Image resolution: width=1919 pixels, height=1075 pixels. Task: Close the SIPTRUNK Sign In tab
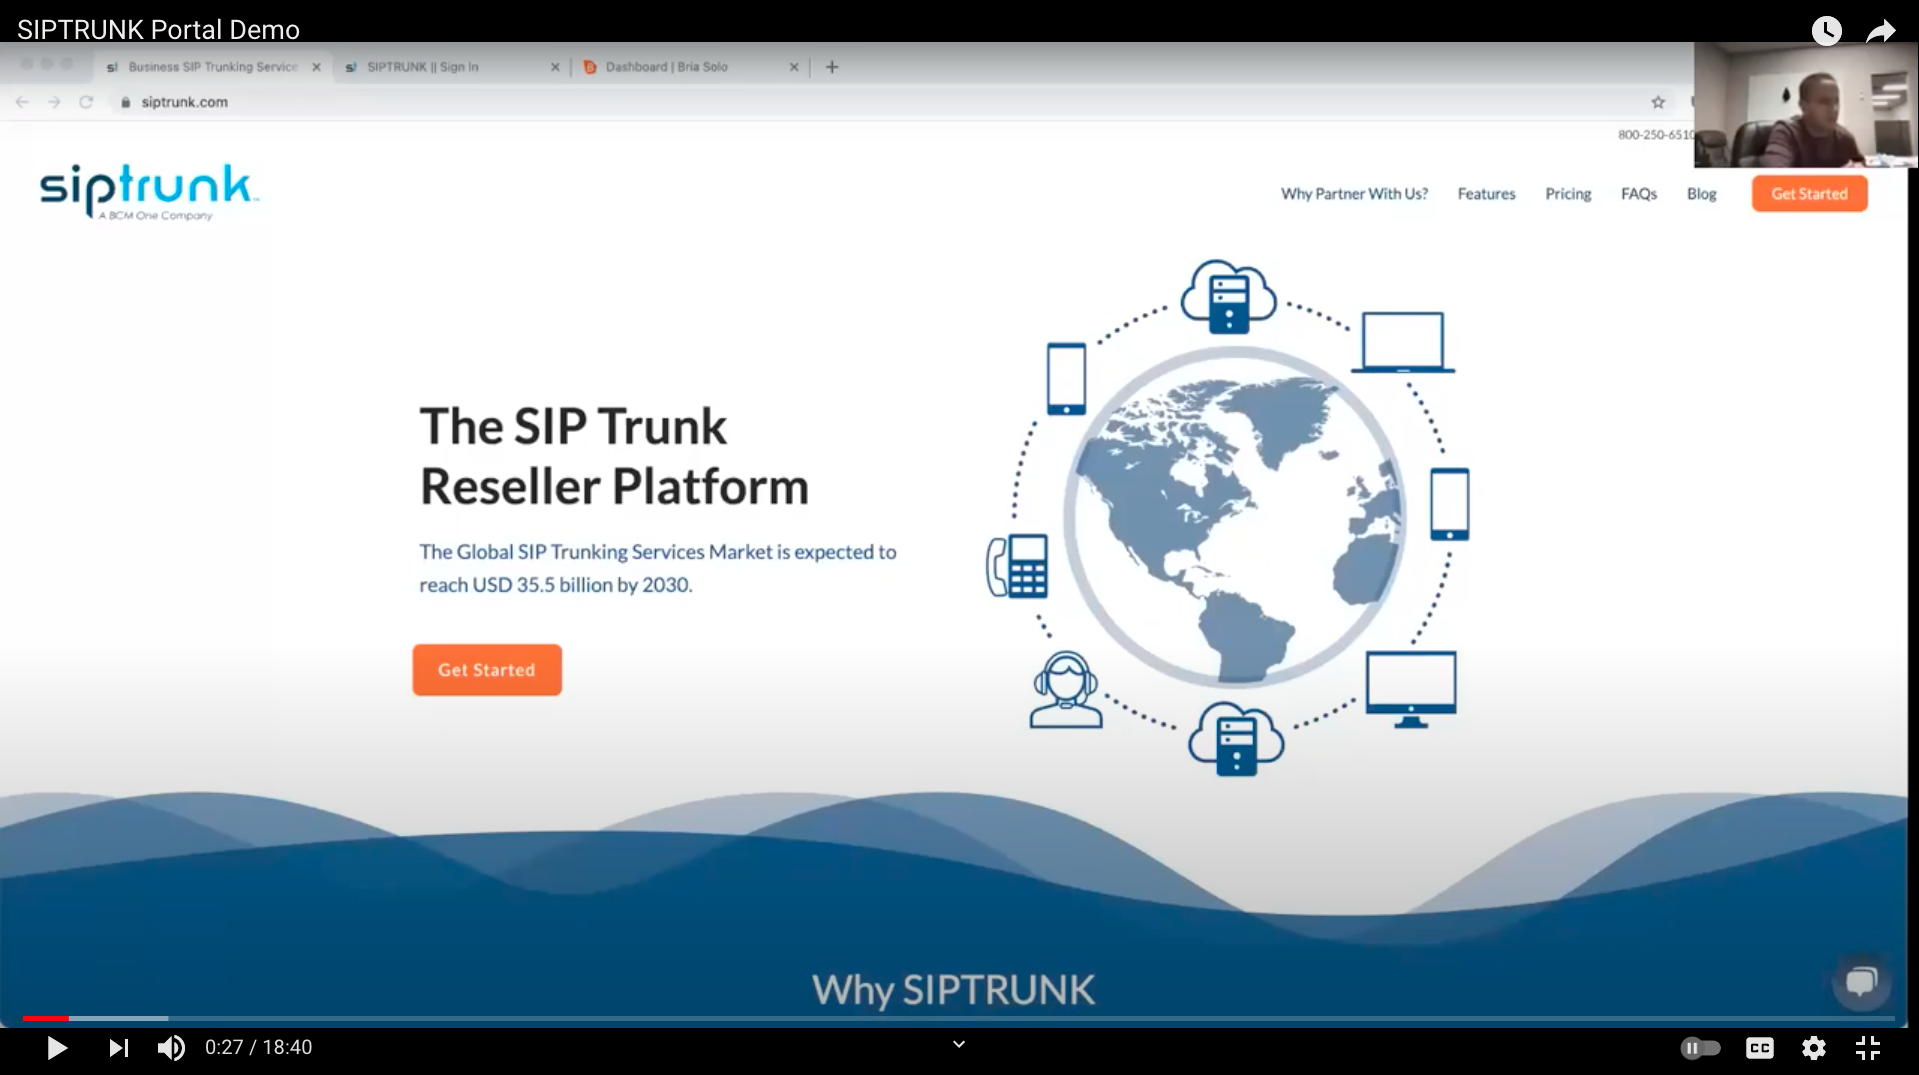(x=555, y=67)
